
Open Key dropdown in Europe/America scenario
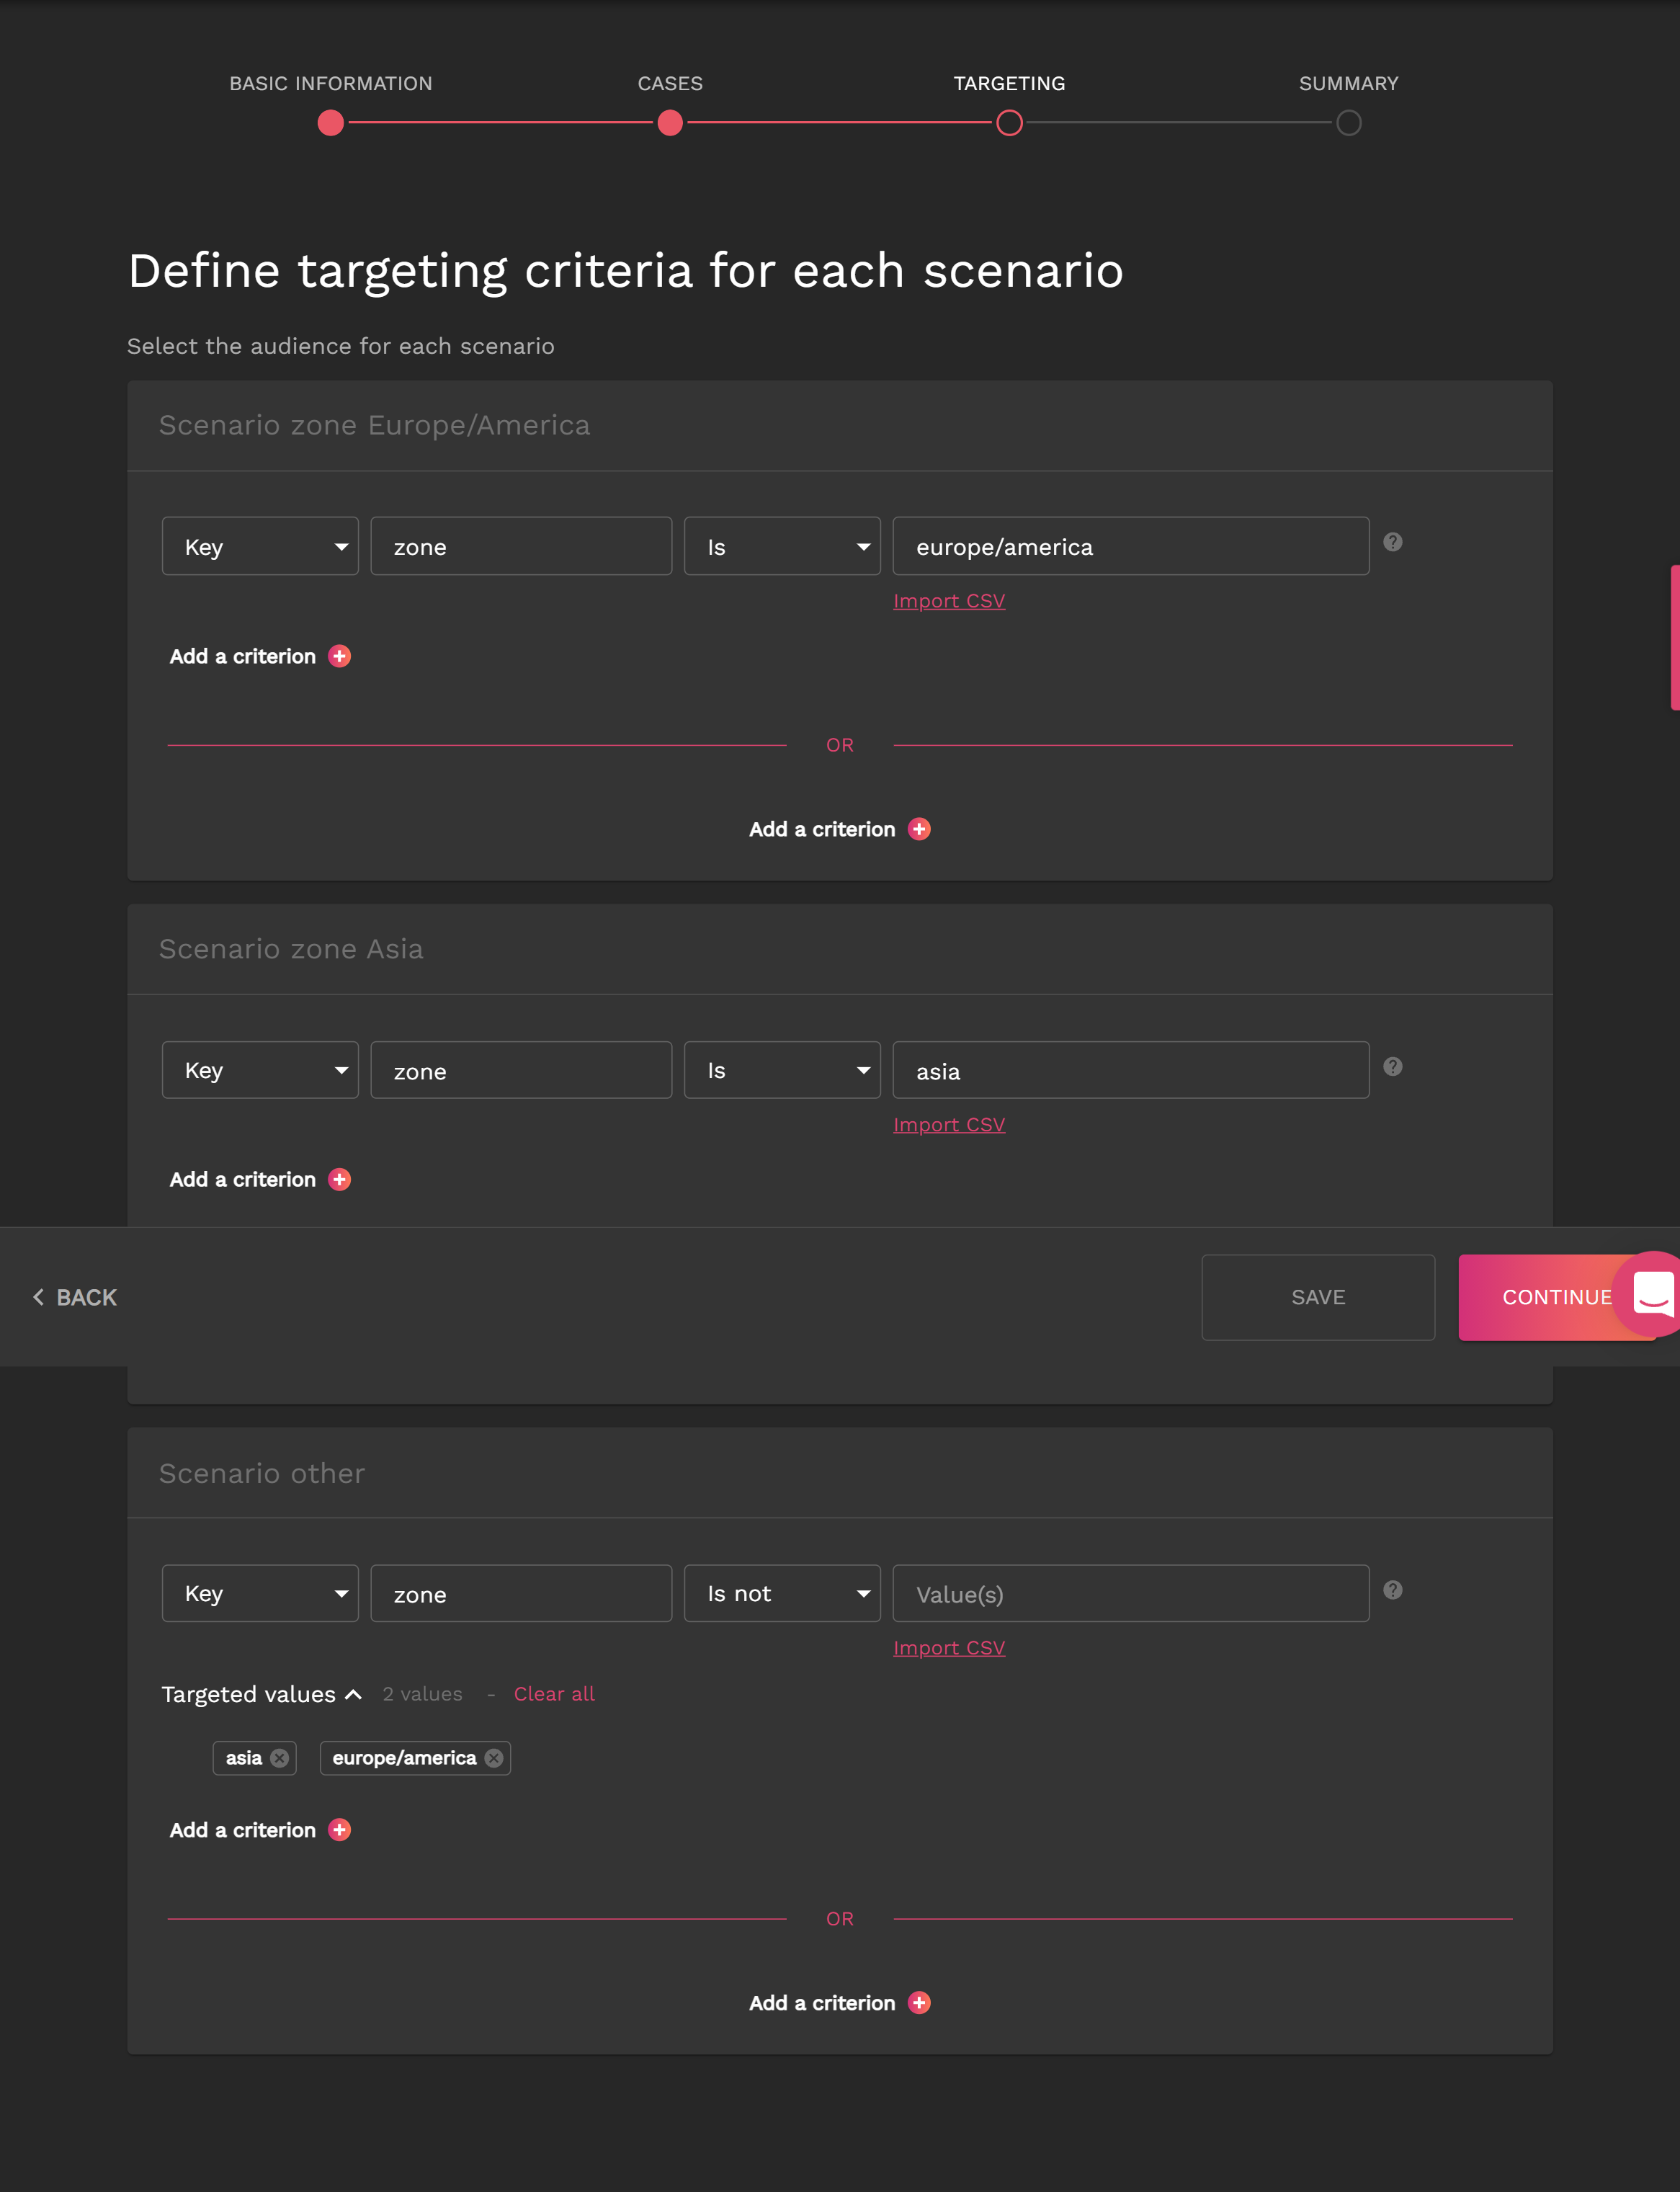[x=260, y=547]
